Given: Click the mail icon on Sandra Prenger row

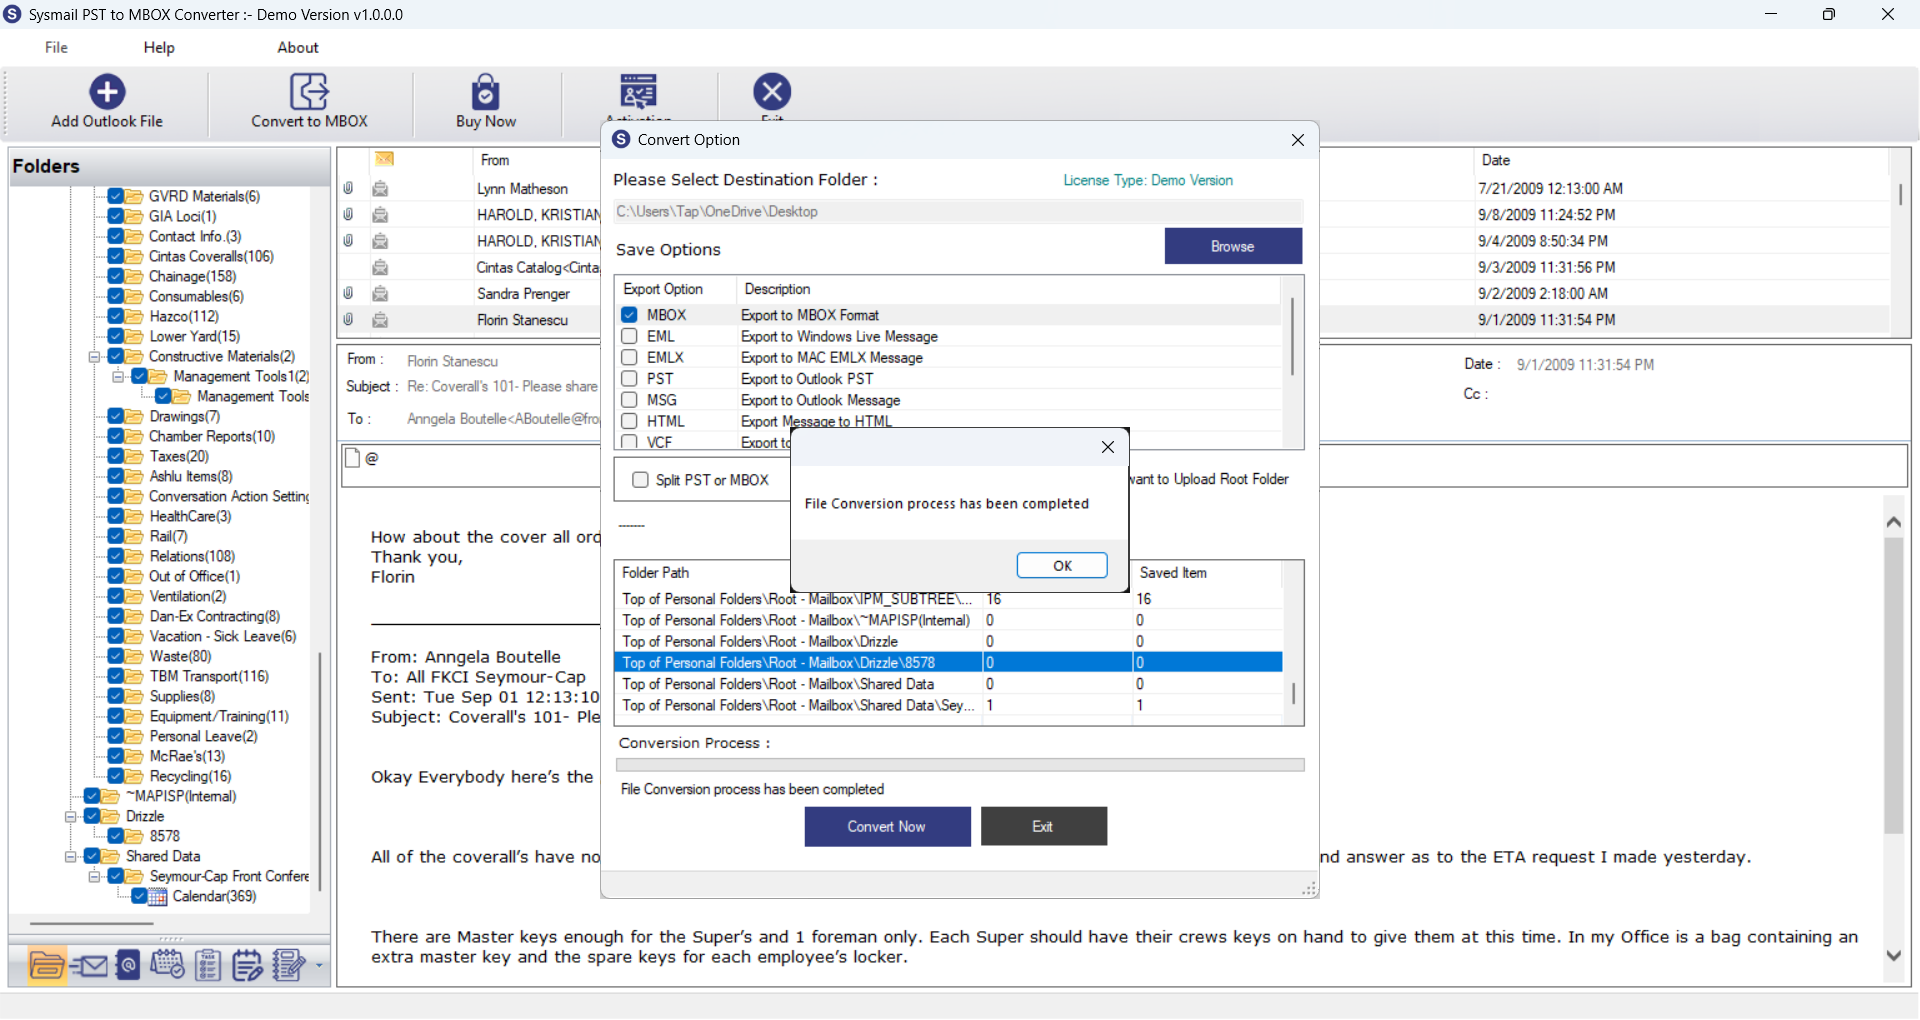Looking at the screenshot, I should [380, 293].
